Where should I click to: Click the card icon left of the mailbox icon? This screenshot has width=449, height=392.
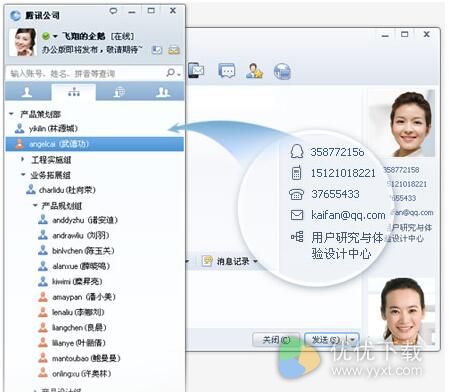pos(156,50)
